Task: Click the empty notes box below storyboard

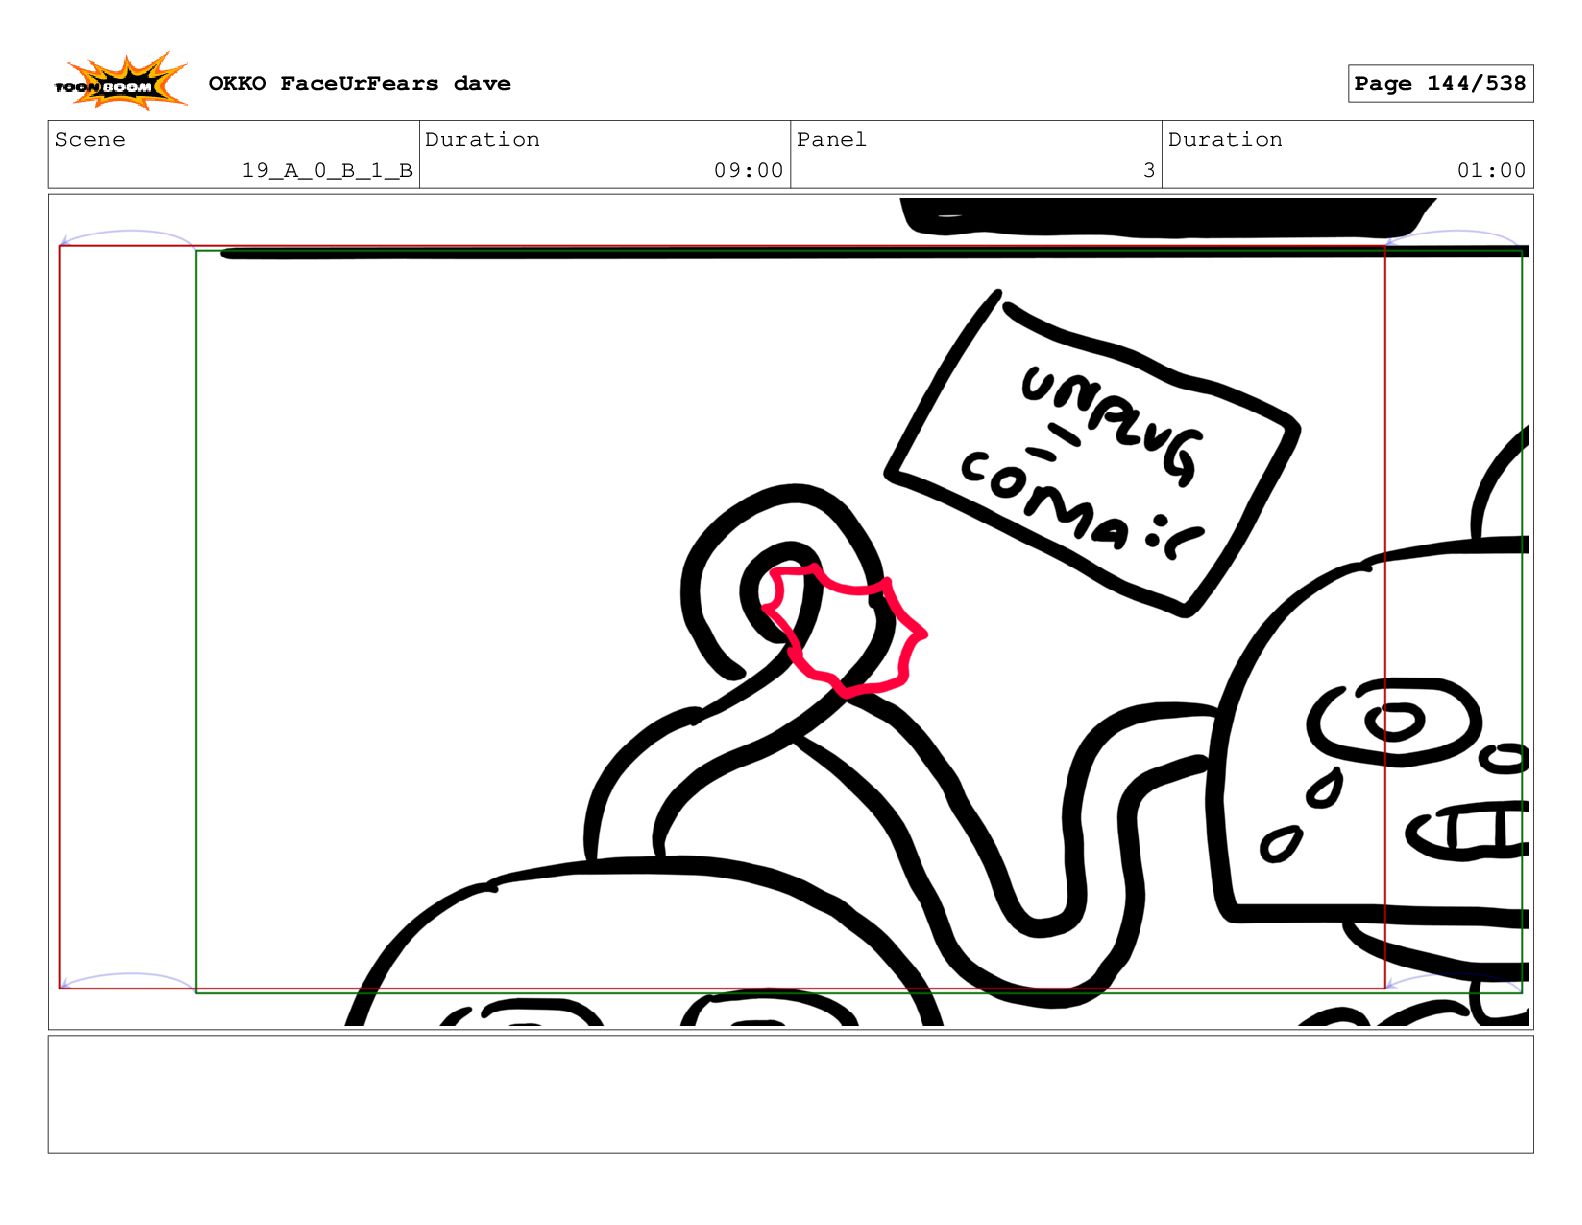Action: pos(790,1094)
